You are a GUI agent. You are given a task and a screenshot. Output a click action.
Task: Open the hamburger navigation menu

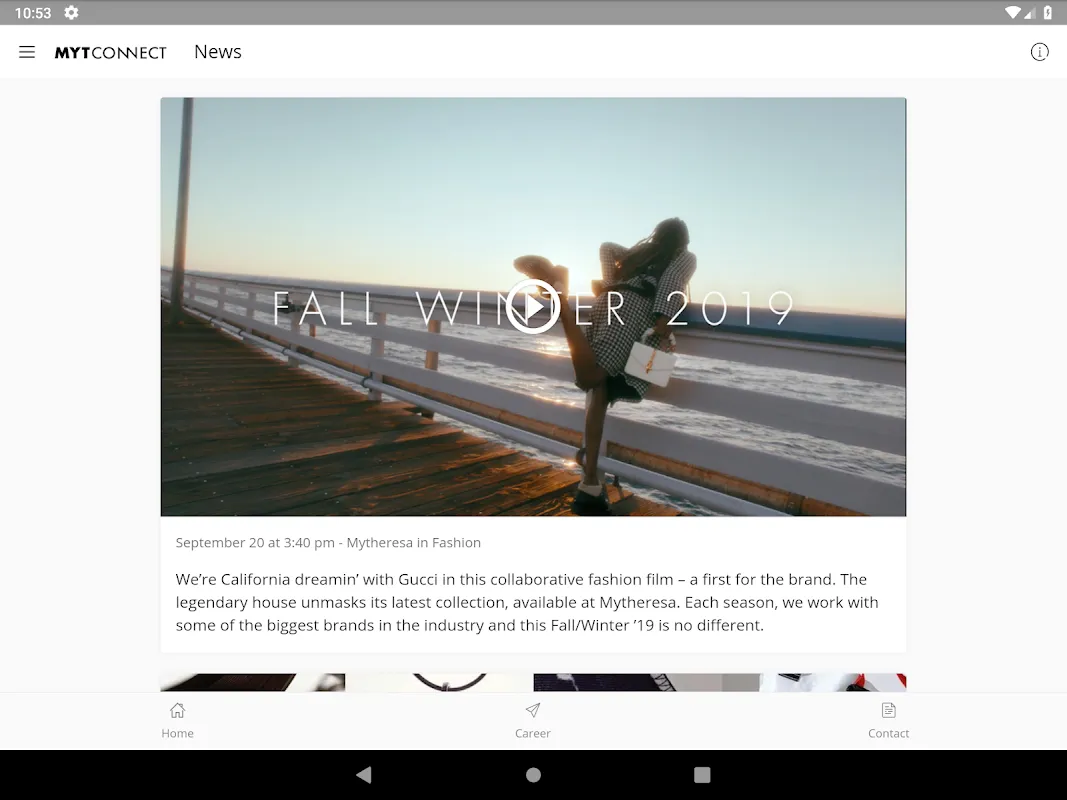[27, 52]
